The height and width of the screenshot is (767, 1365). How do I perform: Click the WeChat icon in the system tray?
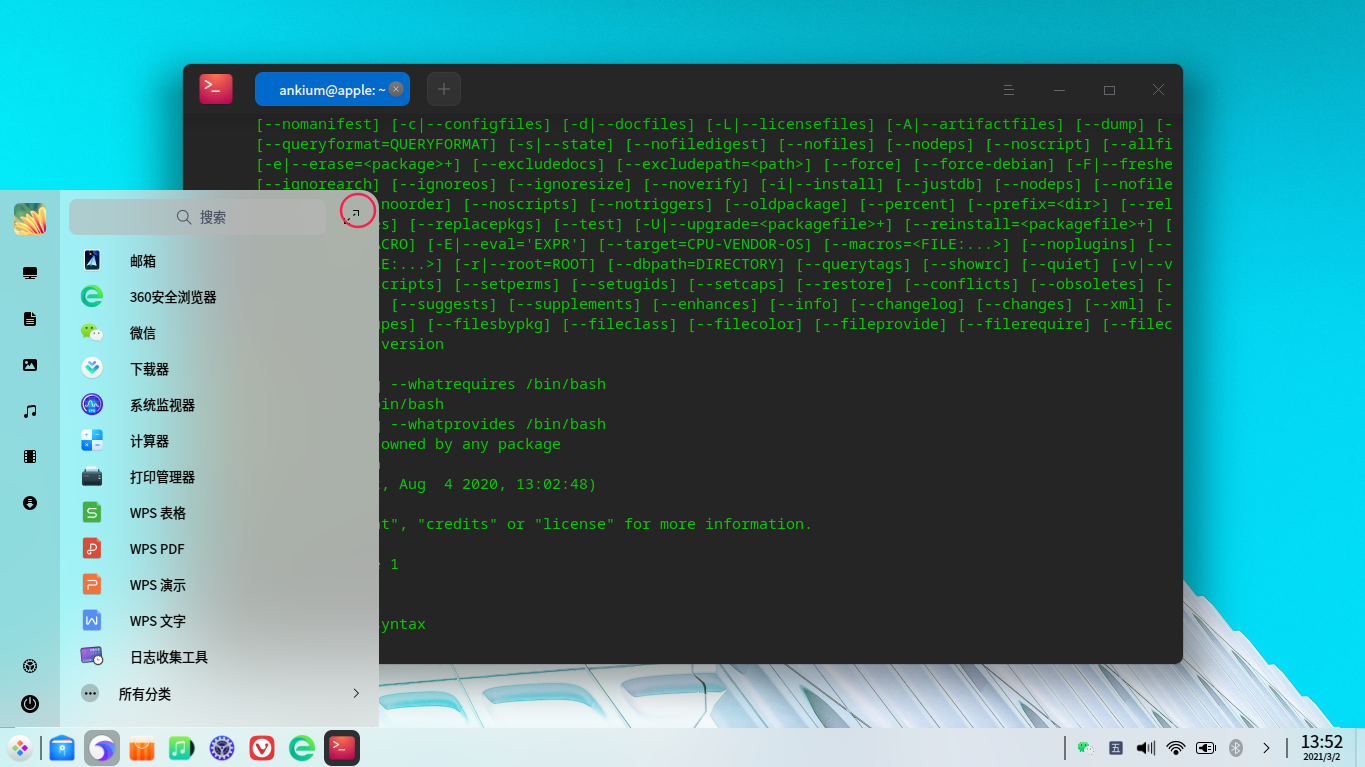pyautogui.click(x=1085, y=747)
